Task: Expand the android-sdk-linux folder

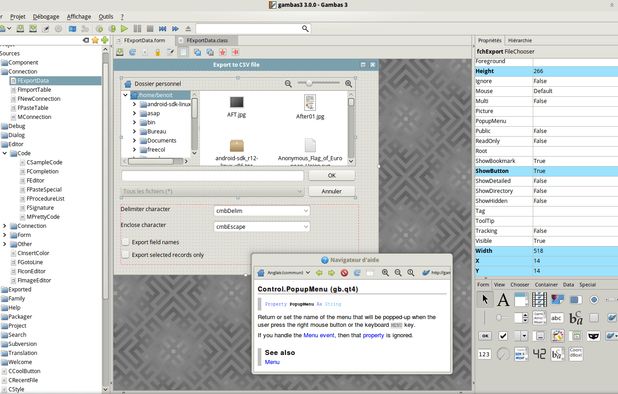Action: [x=134, y=104]
